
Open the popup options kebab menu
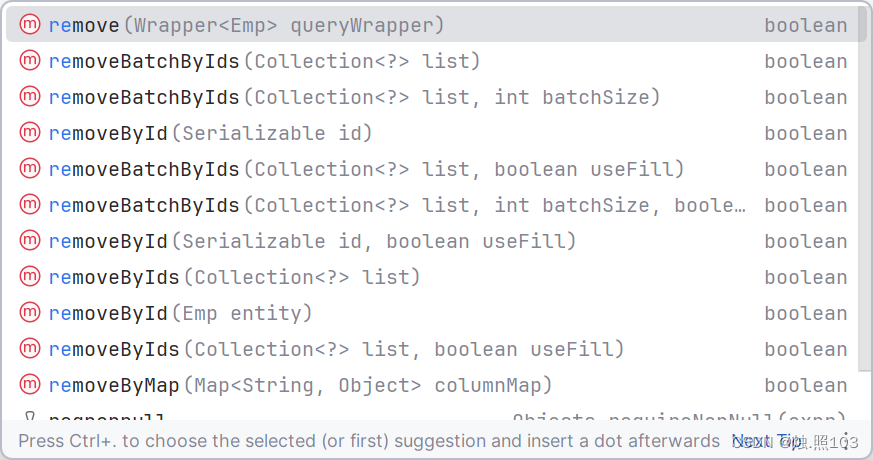coord(846,441)
